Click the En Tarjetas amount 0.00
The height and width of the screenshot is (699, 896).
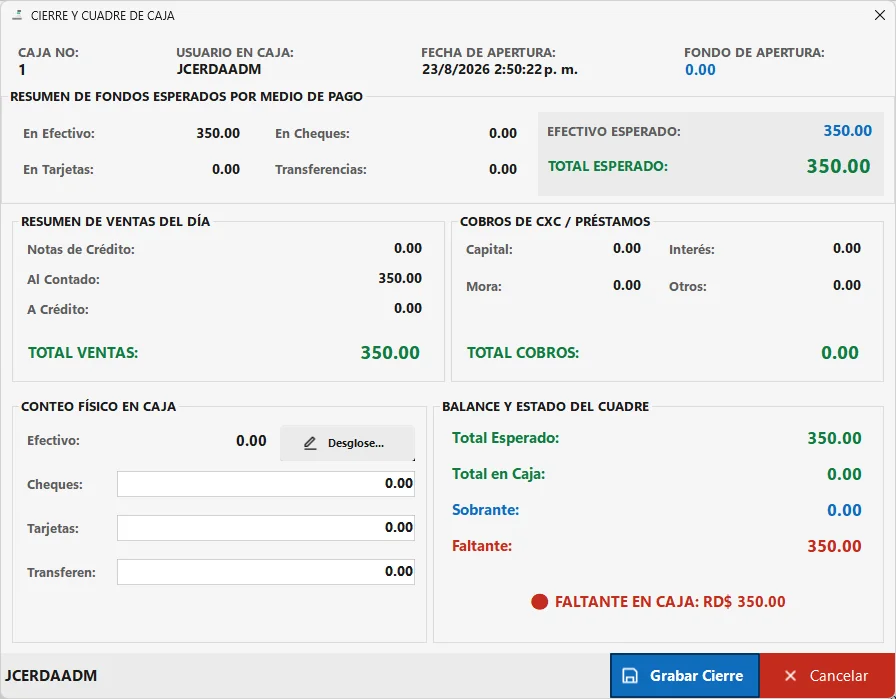pos(226,169)
